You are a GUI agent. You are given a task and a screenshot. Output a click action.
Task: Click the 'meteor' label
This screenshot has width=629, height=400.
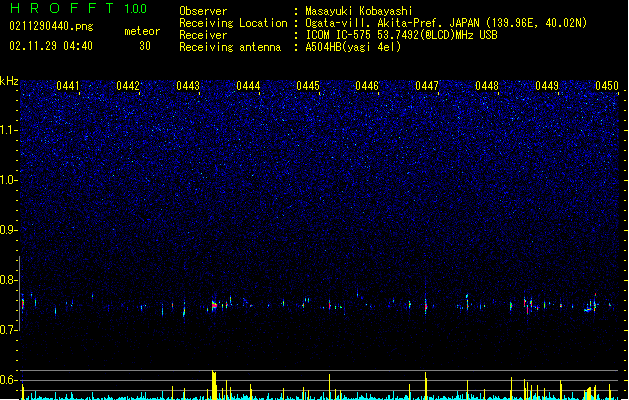[x=142, y=31]
